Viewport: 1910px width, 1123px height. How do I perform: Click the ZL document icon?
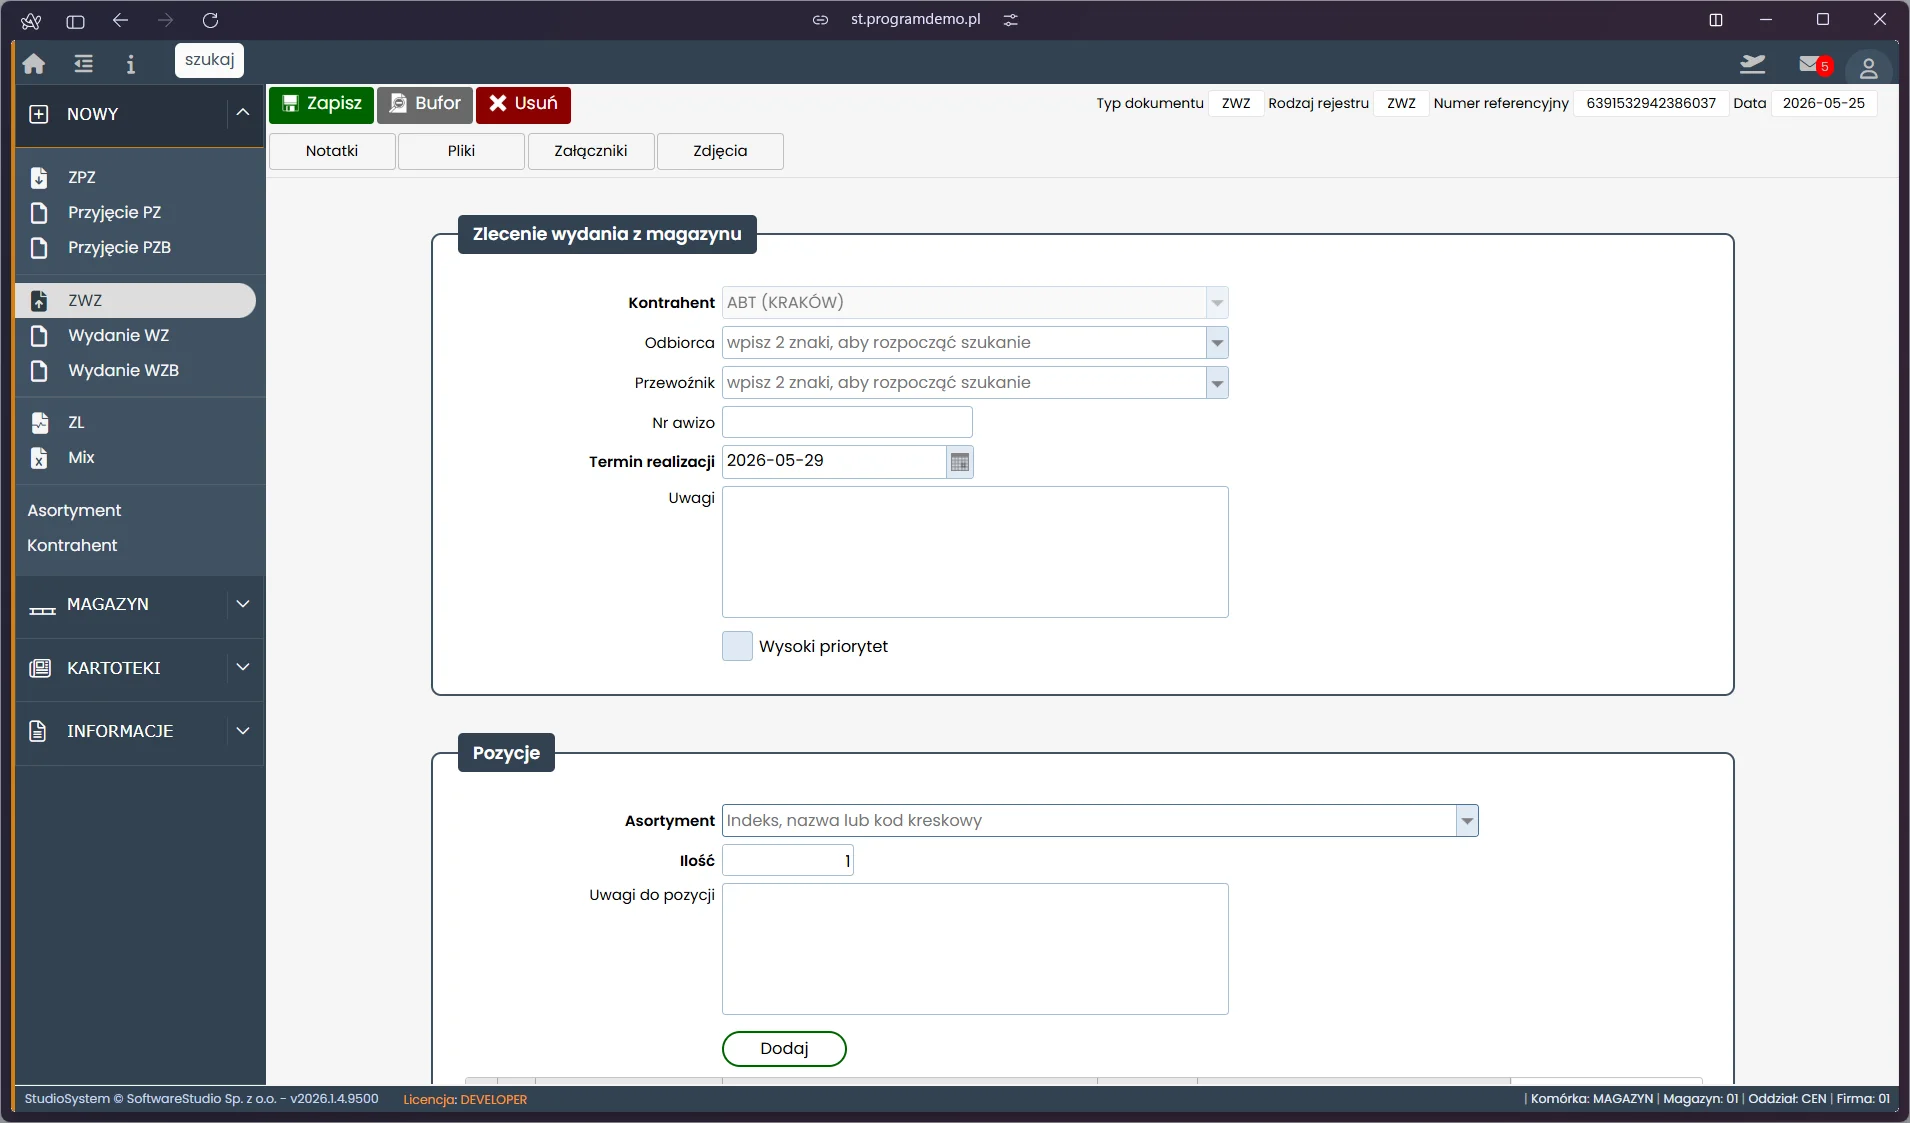point(39,422)
